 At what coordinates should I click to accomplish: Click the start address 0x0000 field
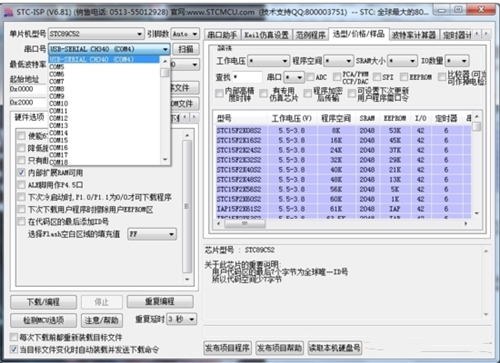(28, 89)
